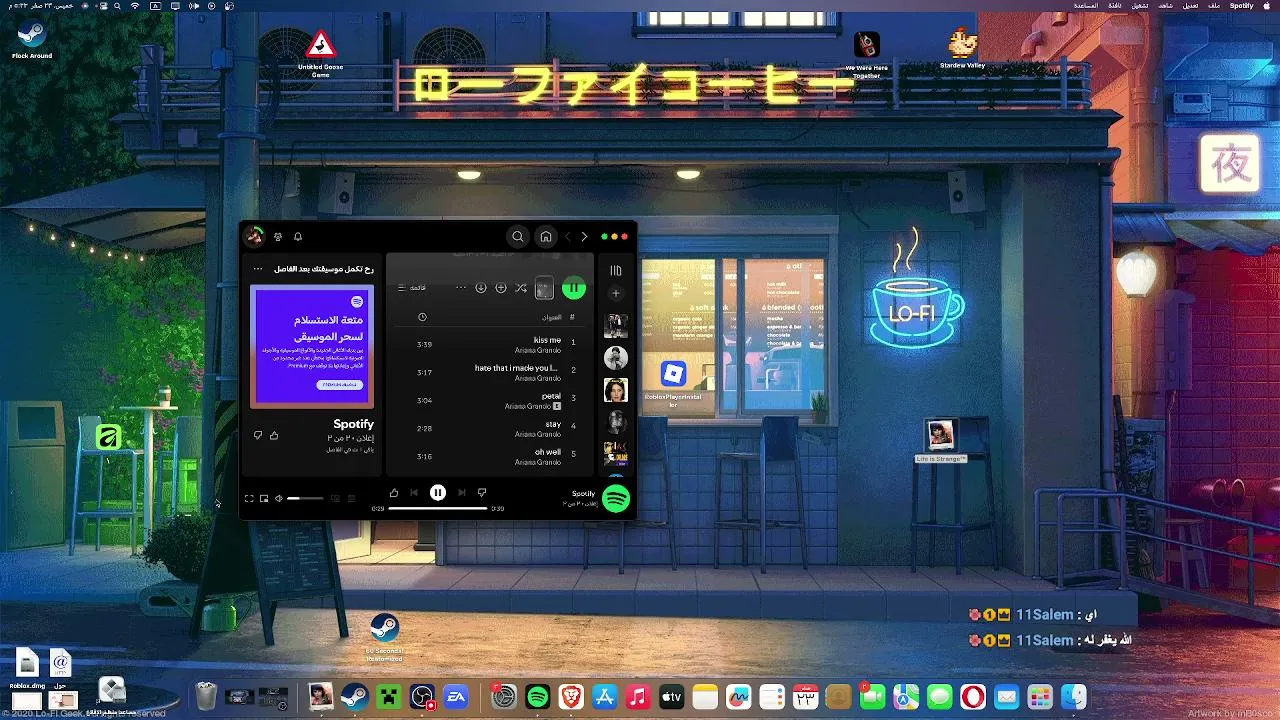Mute Spotify volume speaker icon
This screenshot has width=1280, height=720.
click(279, 498)
